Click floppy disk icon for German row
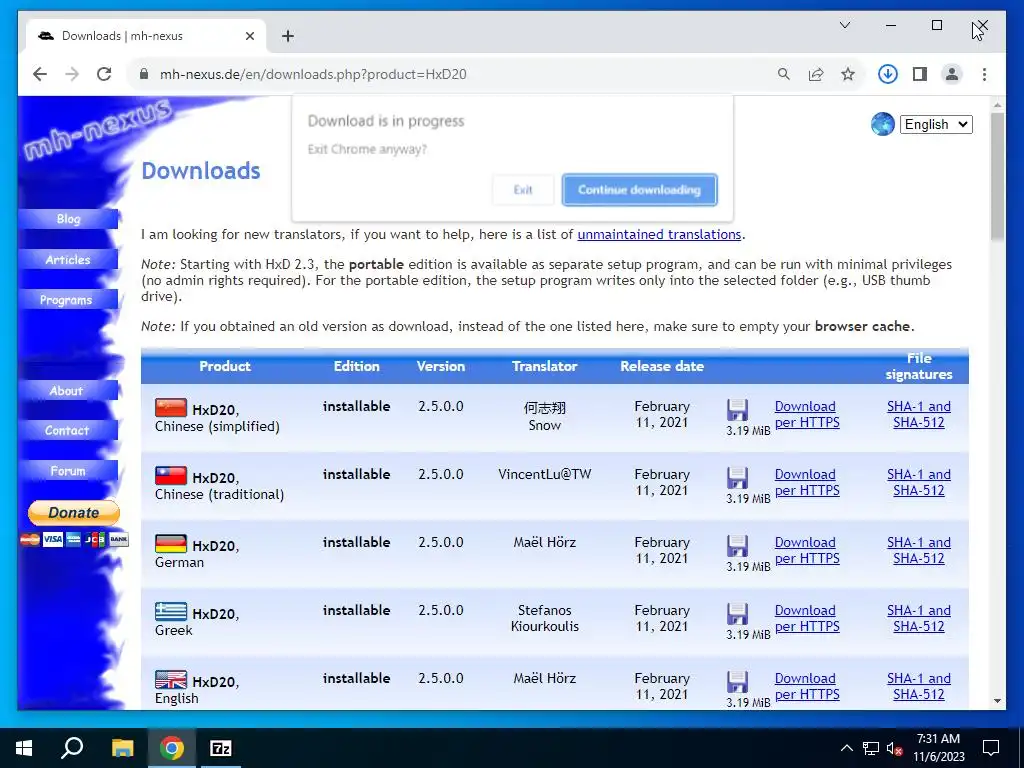Viewport: 1024px width, 768px height. 737,546
